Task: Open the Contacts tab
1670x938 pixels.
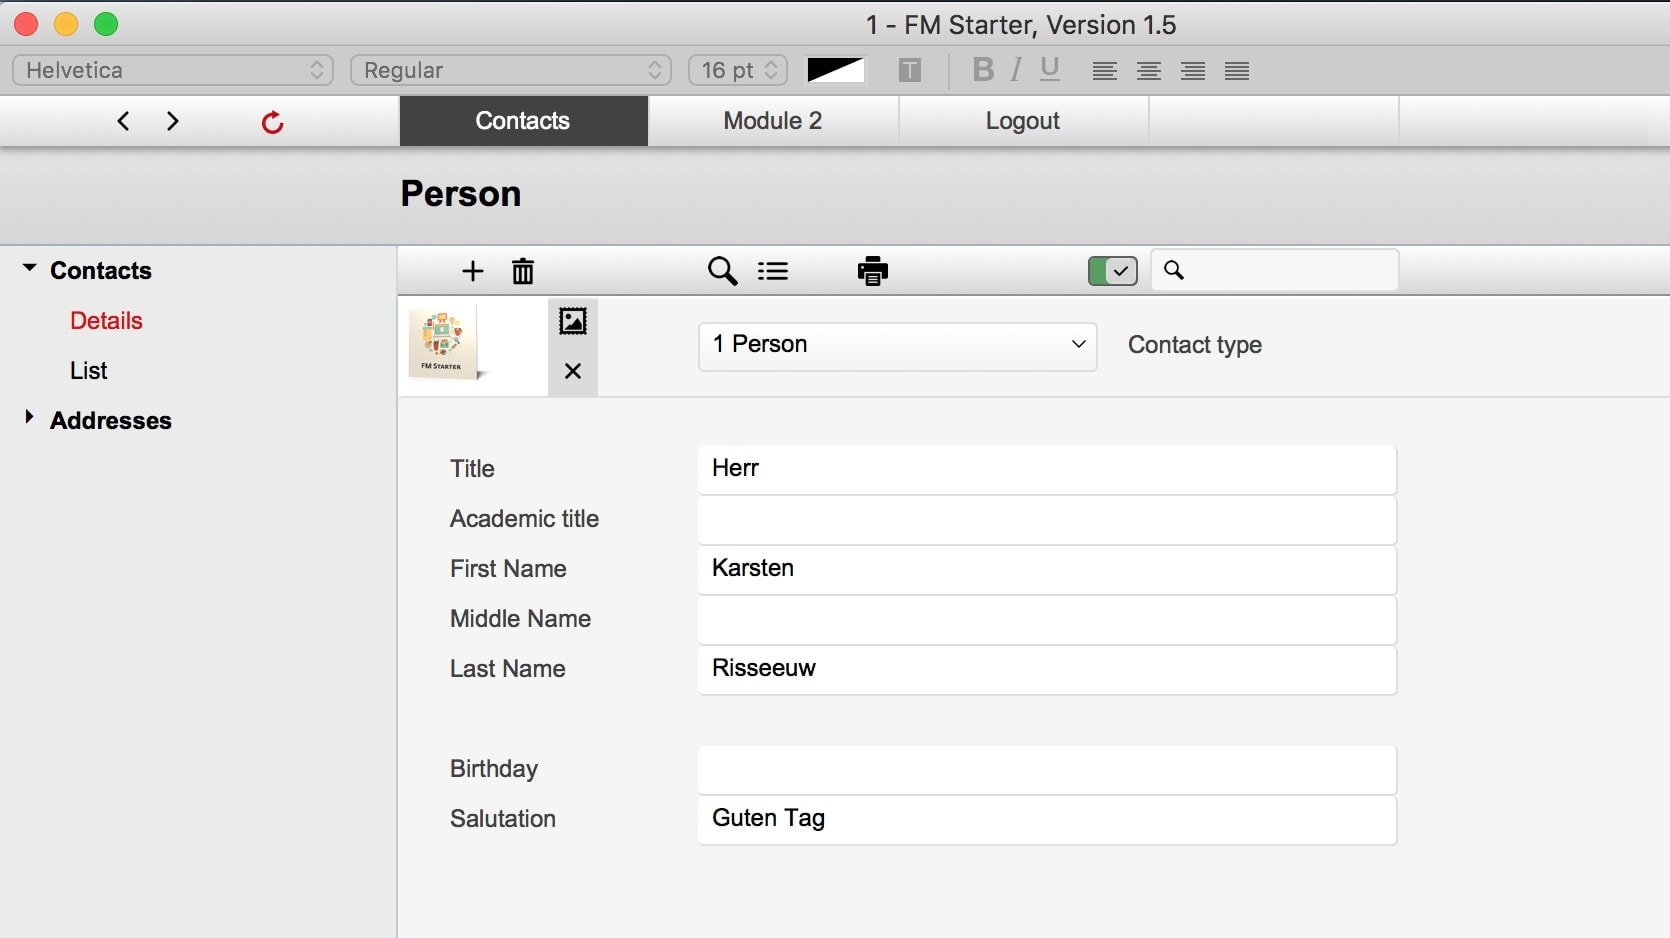Action: point(523,121)
